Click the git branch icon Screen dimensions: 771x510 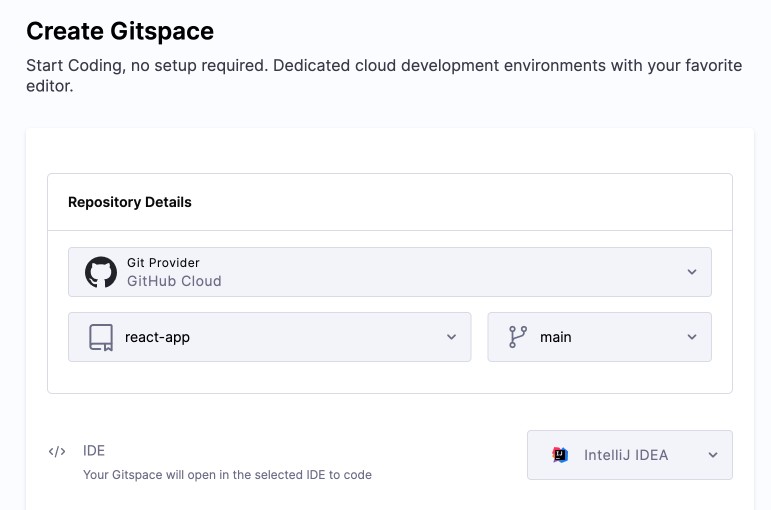[517, 337]
